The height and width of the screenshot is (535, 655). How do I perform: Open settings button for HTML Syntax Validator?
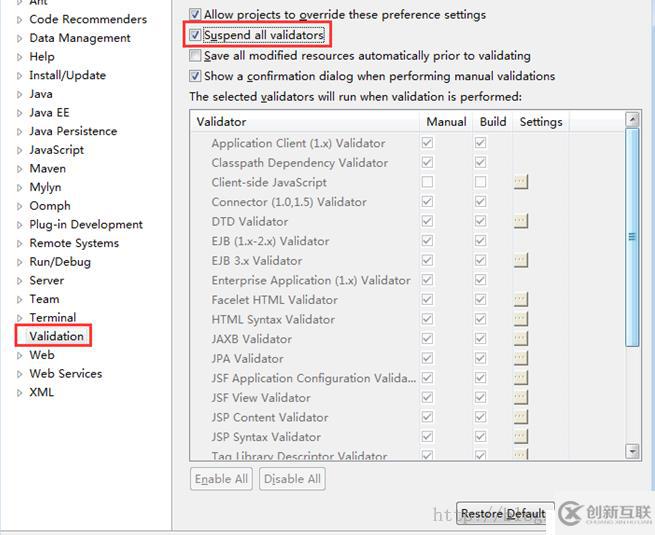520,319
